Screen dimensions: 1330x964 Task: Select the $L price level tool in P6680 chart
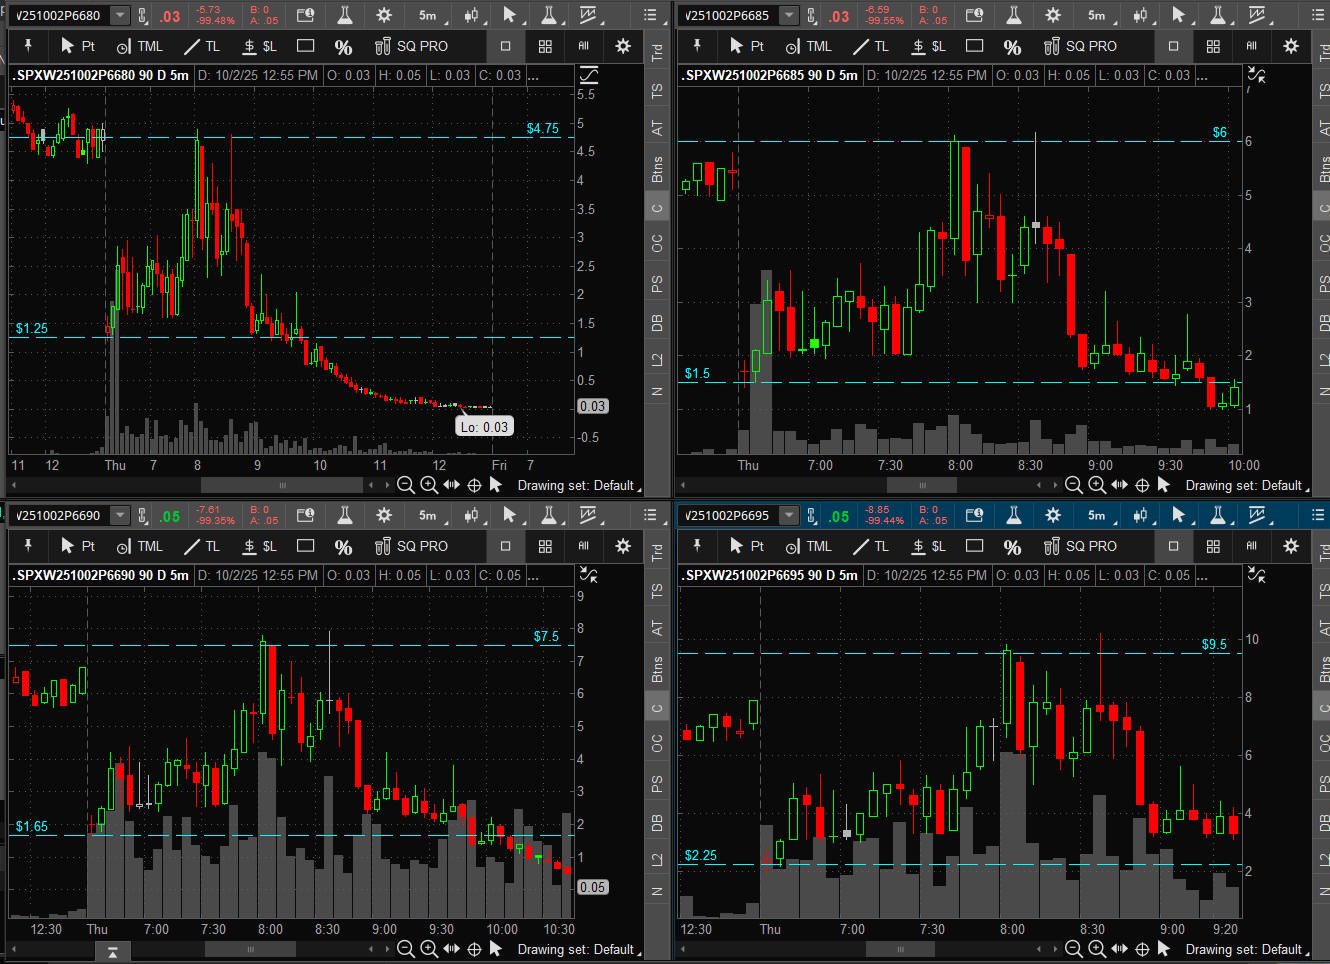click(x=259, y=46)
